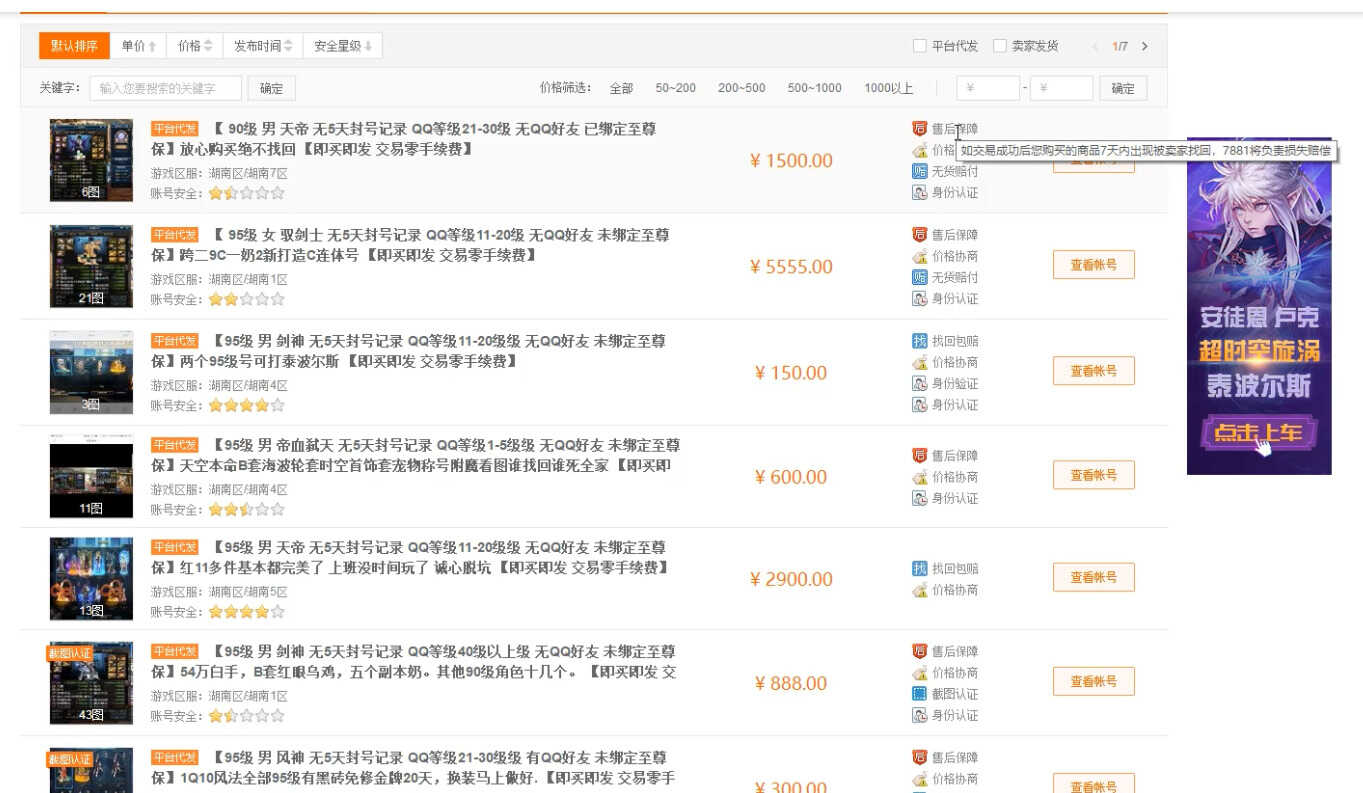Viewport: 1363px width, 793px height.
Task: Click the 价格协商 money-bag icon in the ¥5555.00 listing
Action: (x=919, y=256)
